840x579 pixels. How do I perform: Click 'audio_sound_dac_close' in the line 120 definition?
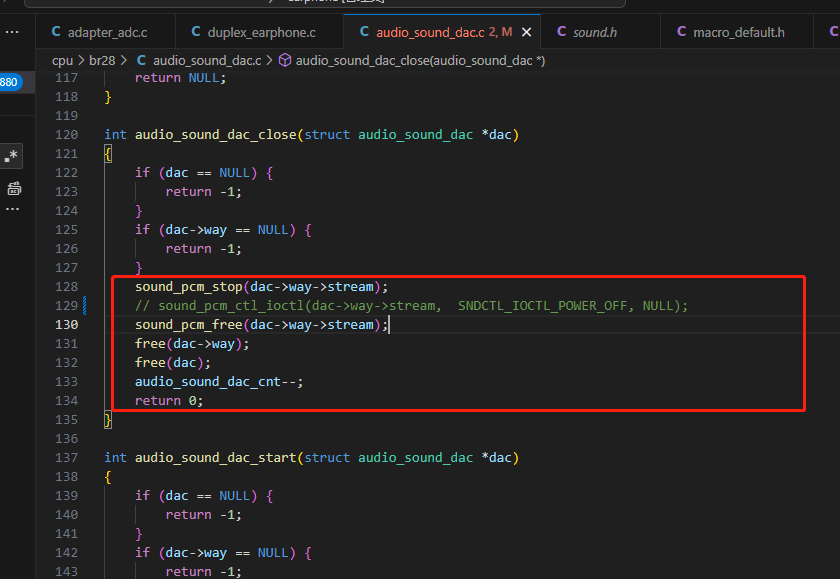215,134
